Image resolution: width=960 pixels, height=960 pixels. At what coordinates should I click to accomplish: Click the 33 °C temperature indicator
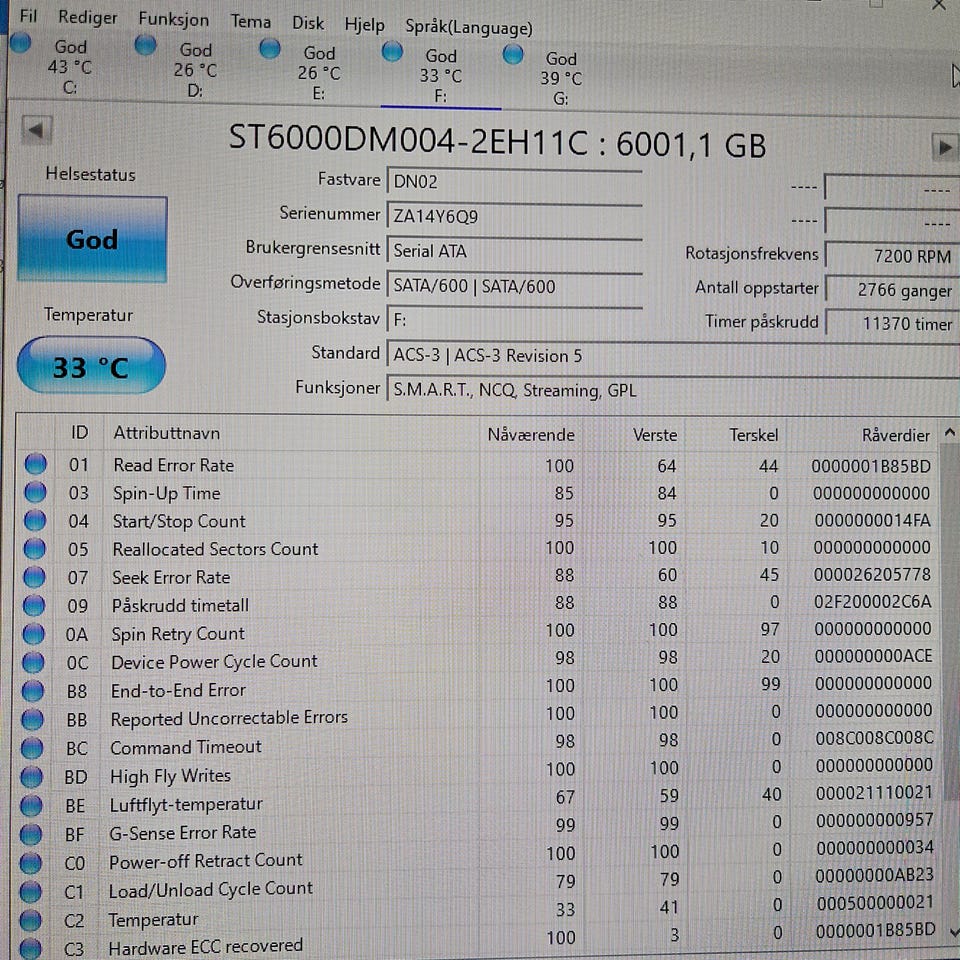pyautogui.click(x=91, y=367)
